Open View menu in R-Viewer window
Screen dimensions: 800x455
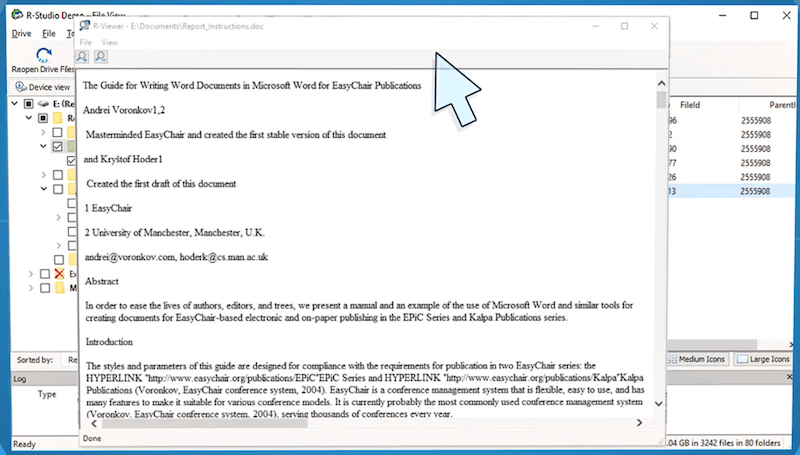point(109,43)
